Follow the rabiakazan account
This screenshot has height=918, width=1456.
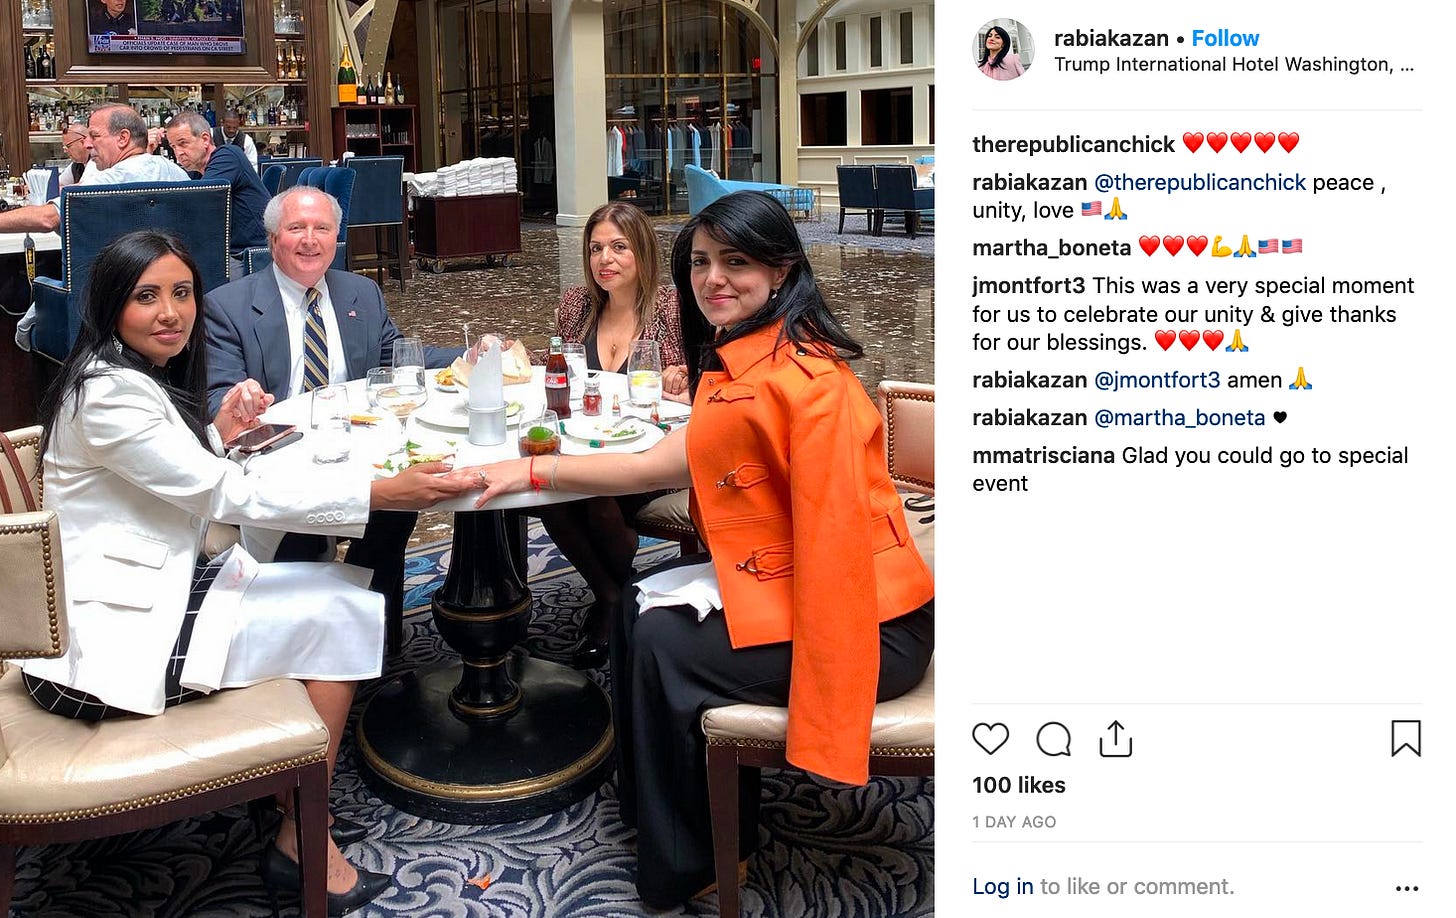tap(1225, 38)
